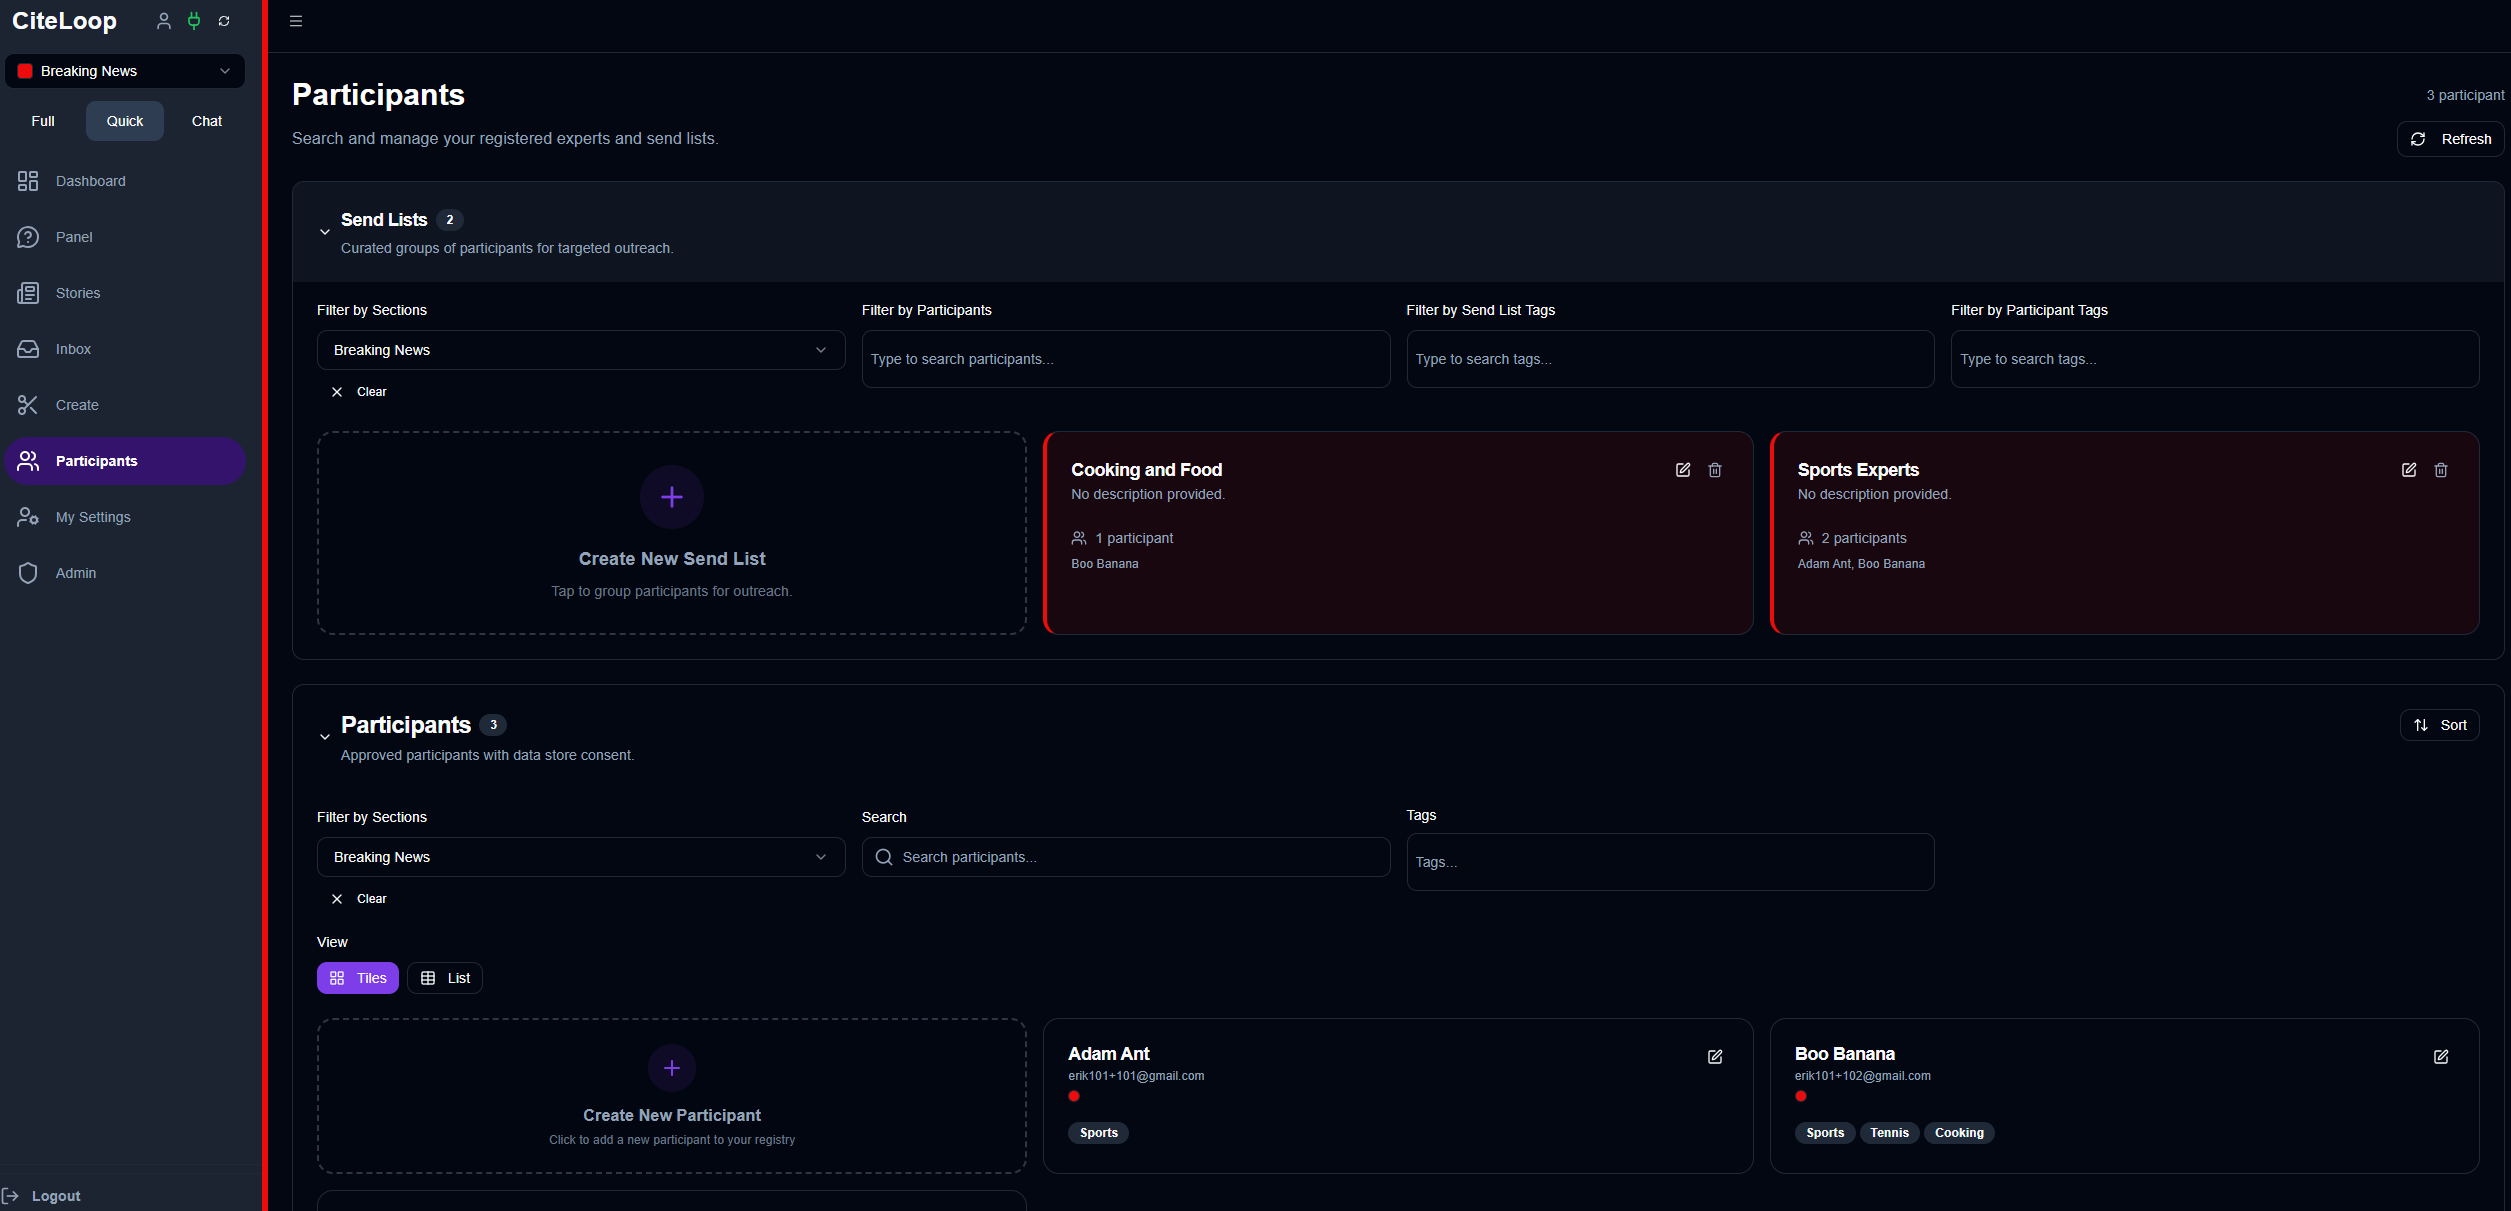Open Admin from the sidebar
The image size is (2511, 1211).
[x=125, y=573]
